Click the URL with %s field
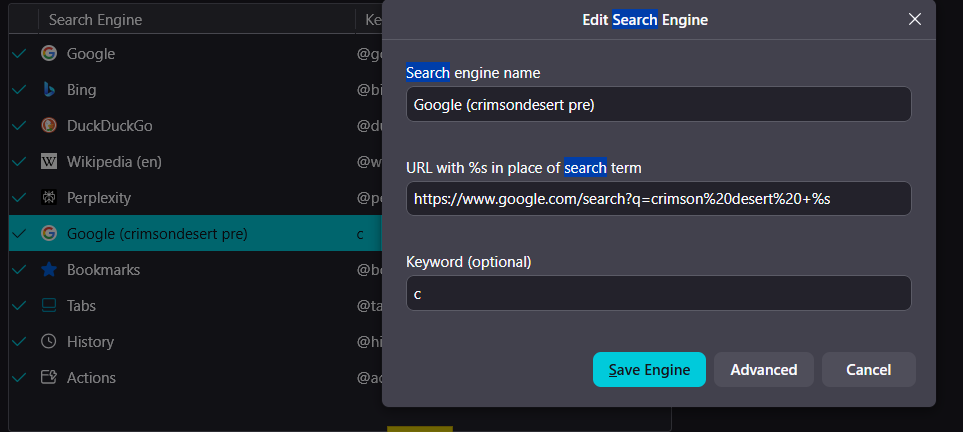This screenshot has height=432, width=963. (x=658, y=198)
